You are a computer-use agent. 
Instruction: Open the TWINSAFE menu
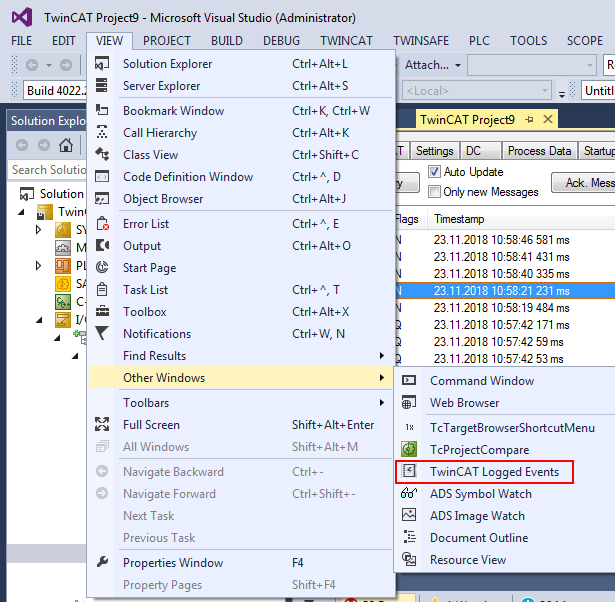420,41
